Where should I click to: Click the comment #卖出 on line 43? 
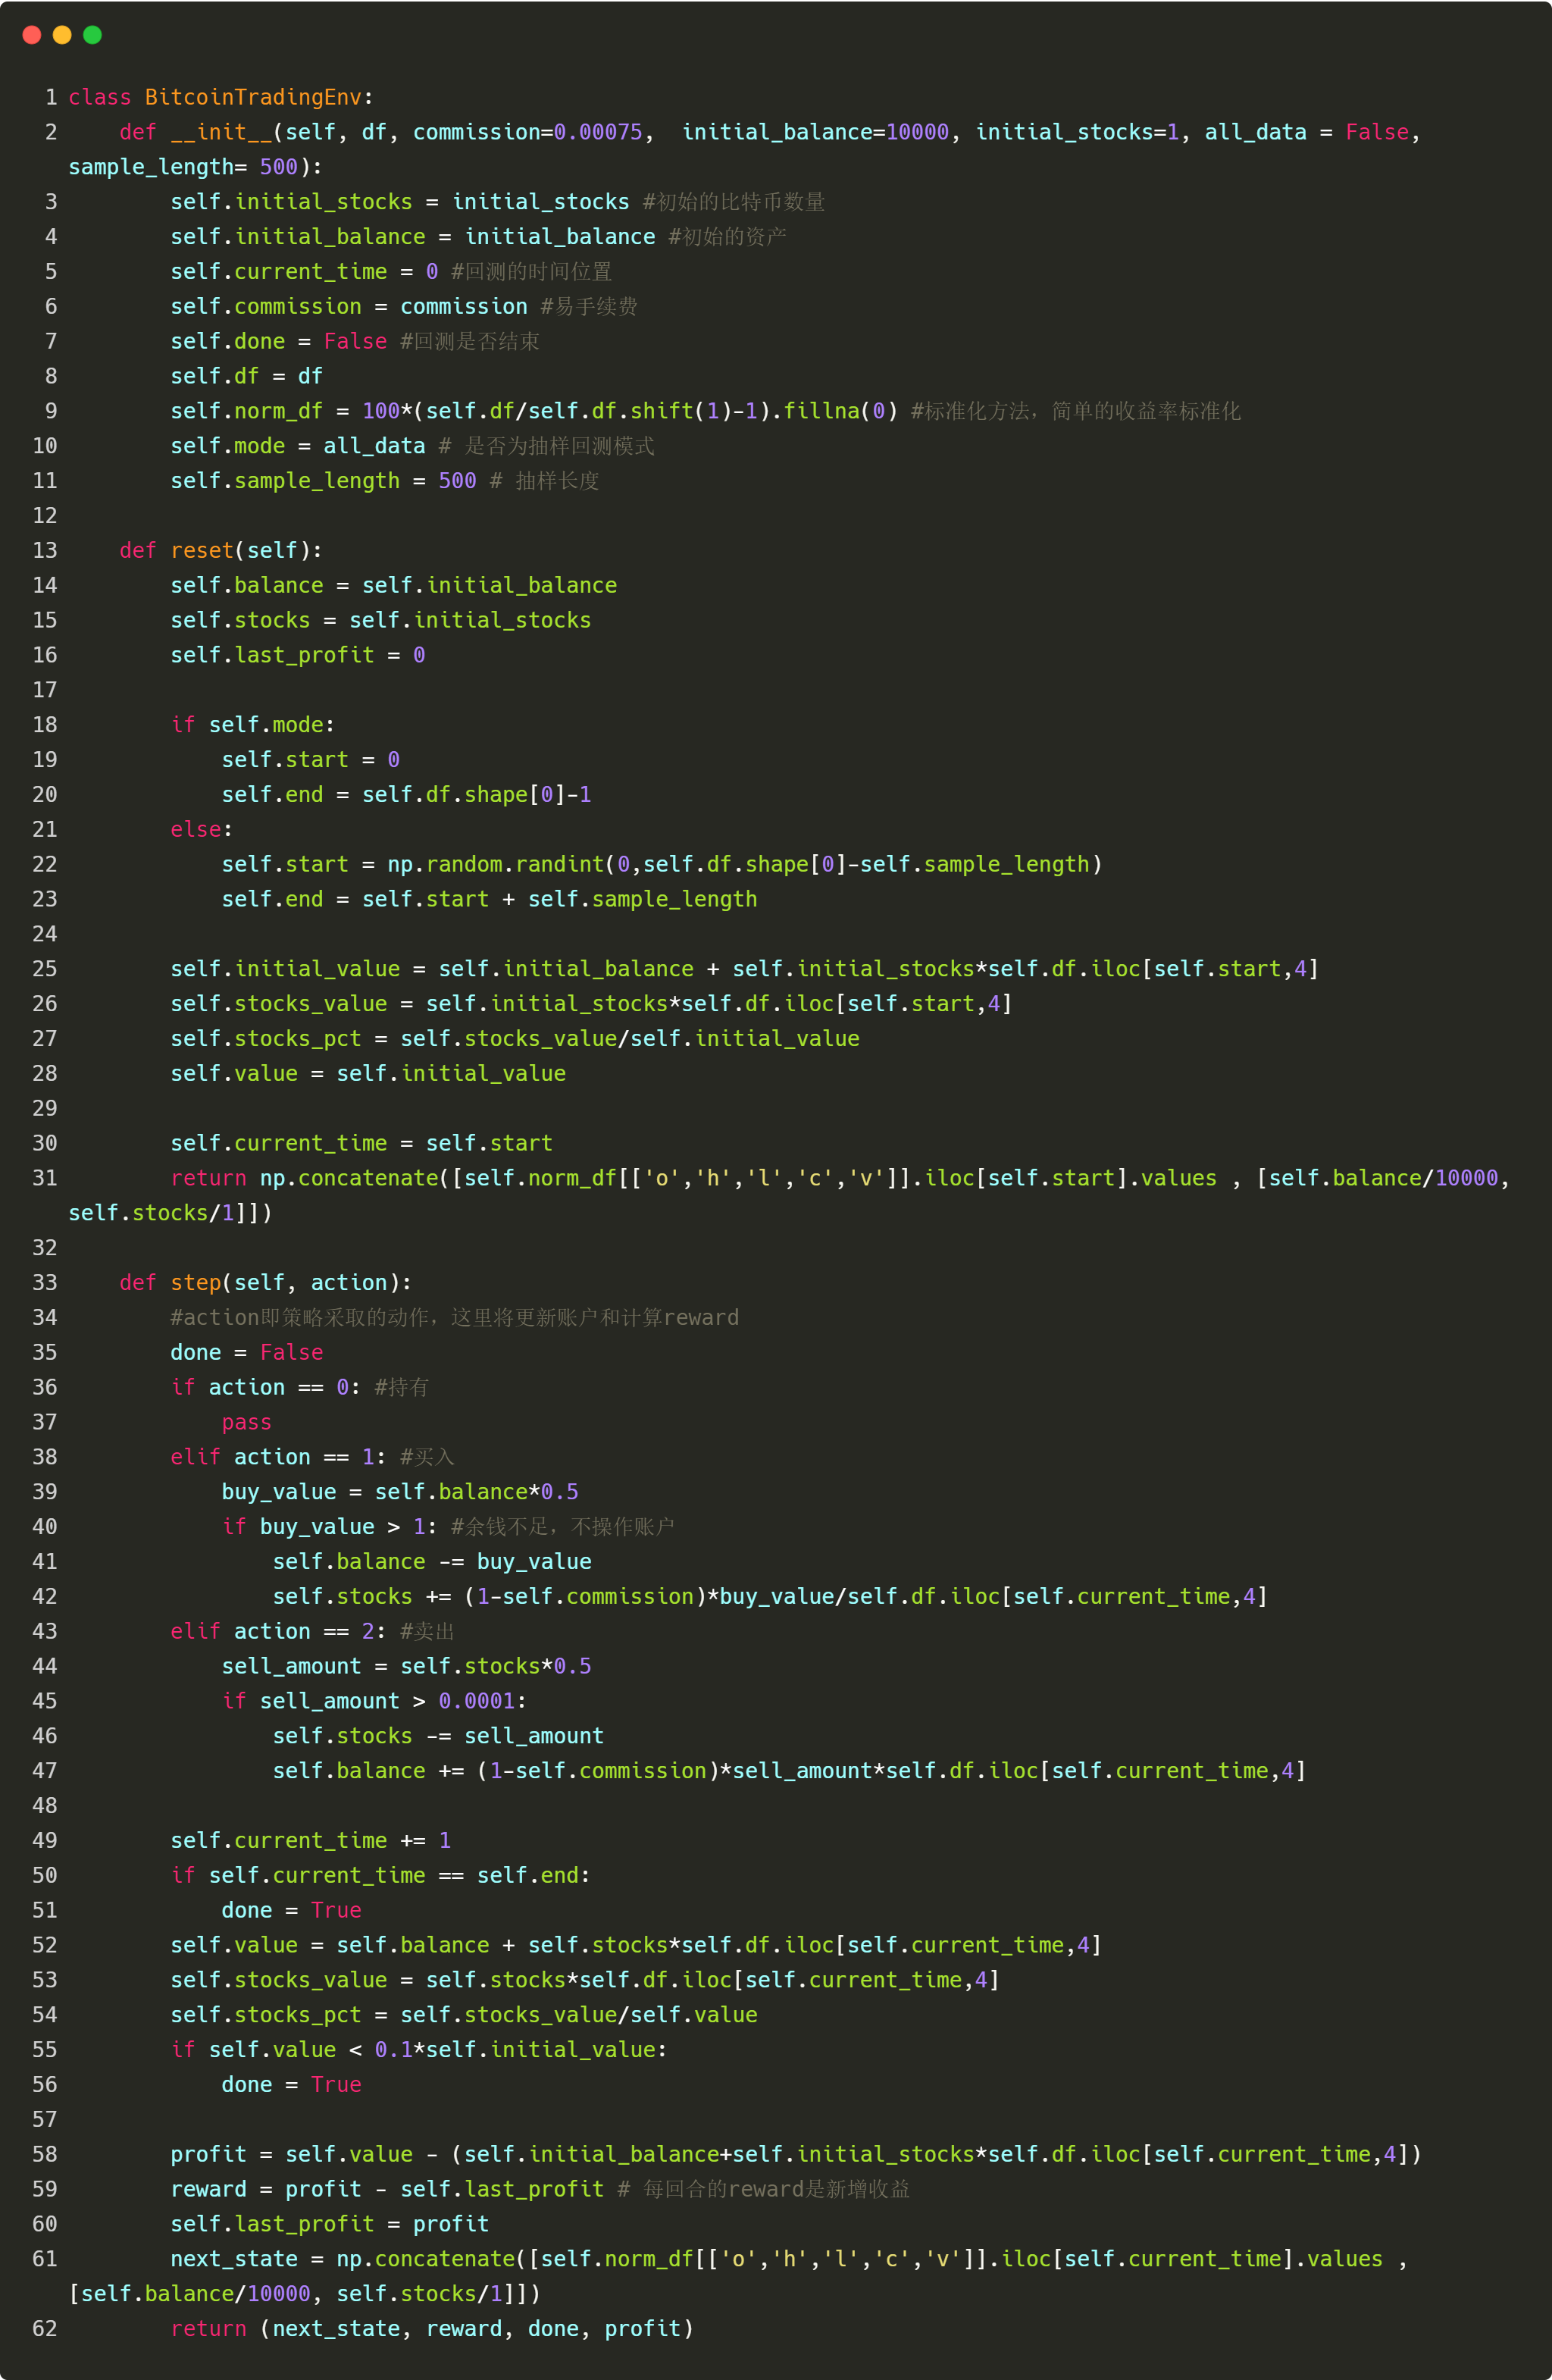(427, 1631)
